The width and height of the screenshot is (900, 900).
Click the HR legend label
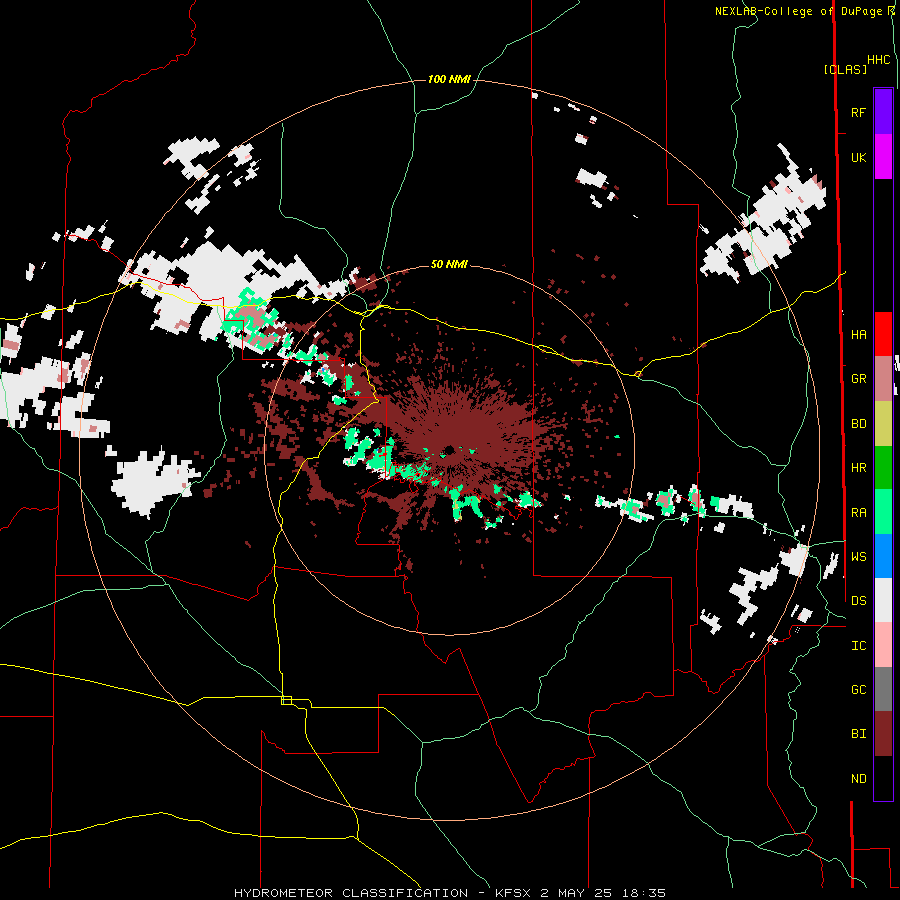pyautogui.click(x=858, y=468)
